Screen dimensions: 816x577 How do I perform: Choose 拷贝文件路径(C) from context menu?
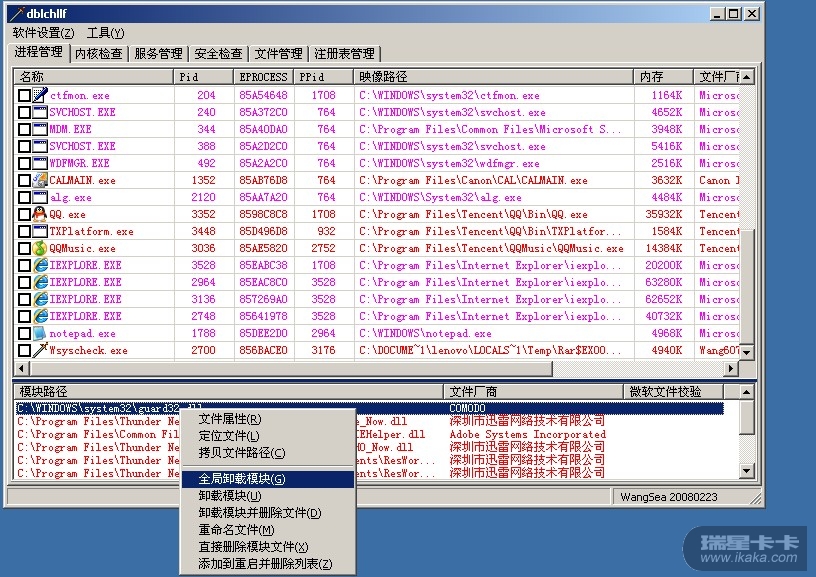[268, 453]
